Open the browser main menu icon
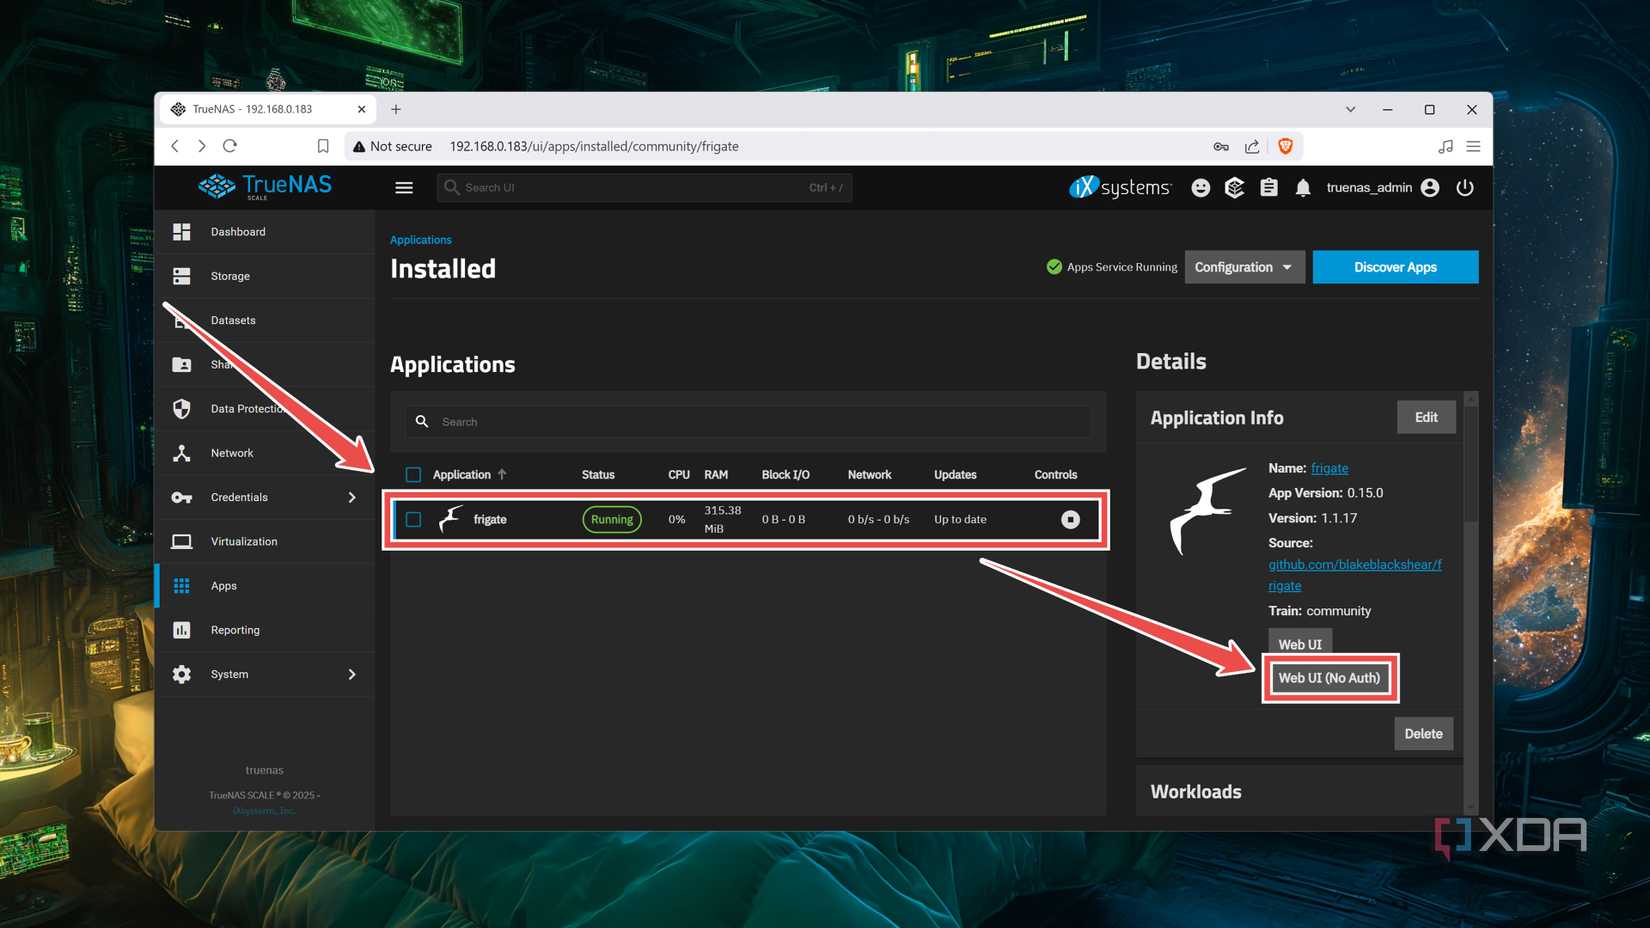This screenshot has height=928, width=1650. pyautogui.click(x=1473, y=146)
